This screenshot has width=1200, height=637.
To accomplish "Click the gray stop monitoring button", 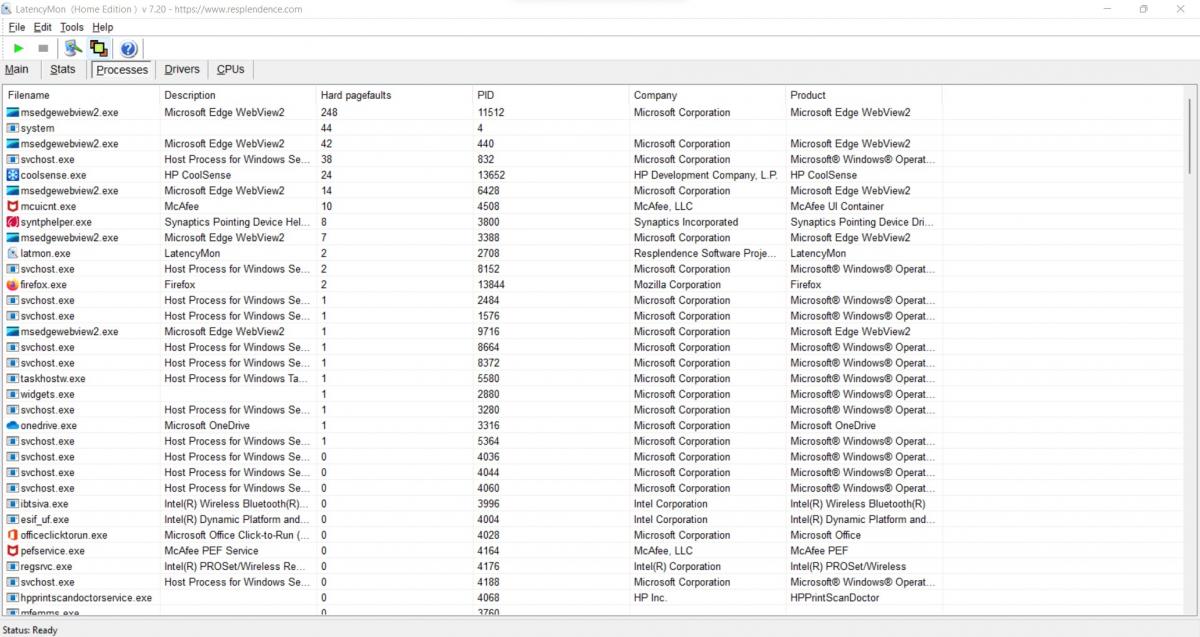I will pyautogui.click(x=43, y=48).
